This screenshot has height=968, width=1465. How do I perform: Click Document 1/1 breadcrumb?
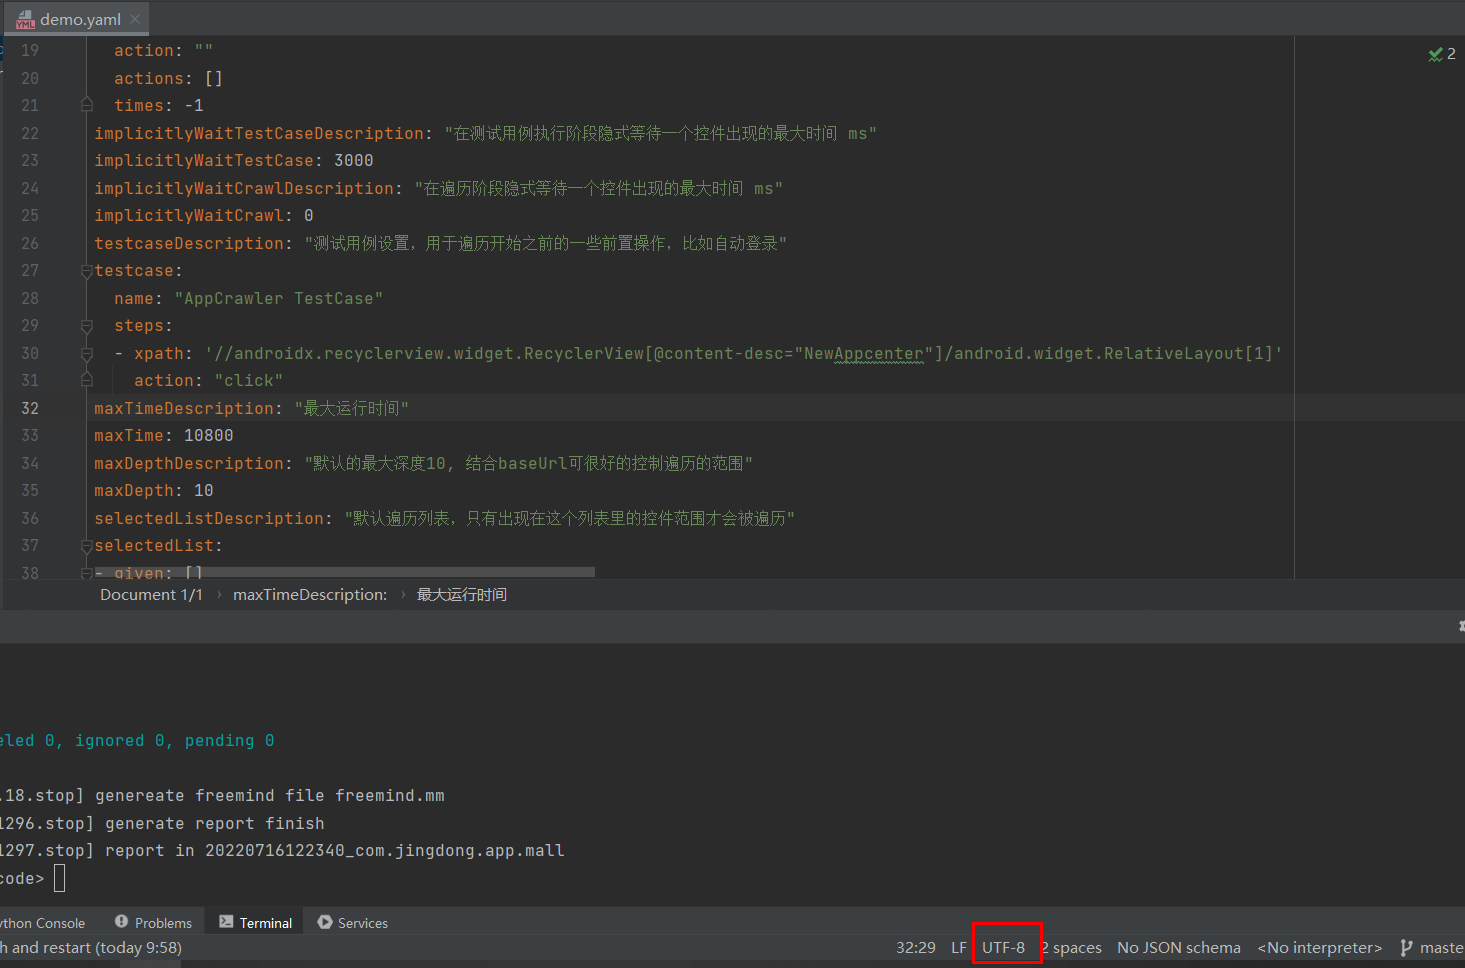[x=151, y=594]
